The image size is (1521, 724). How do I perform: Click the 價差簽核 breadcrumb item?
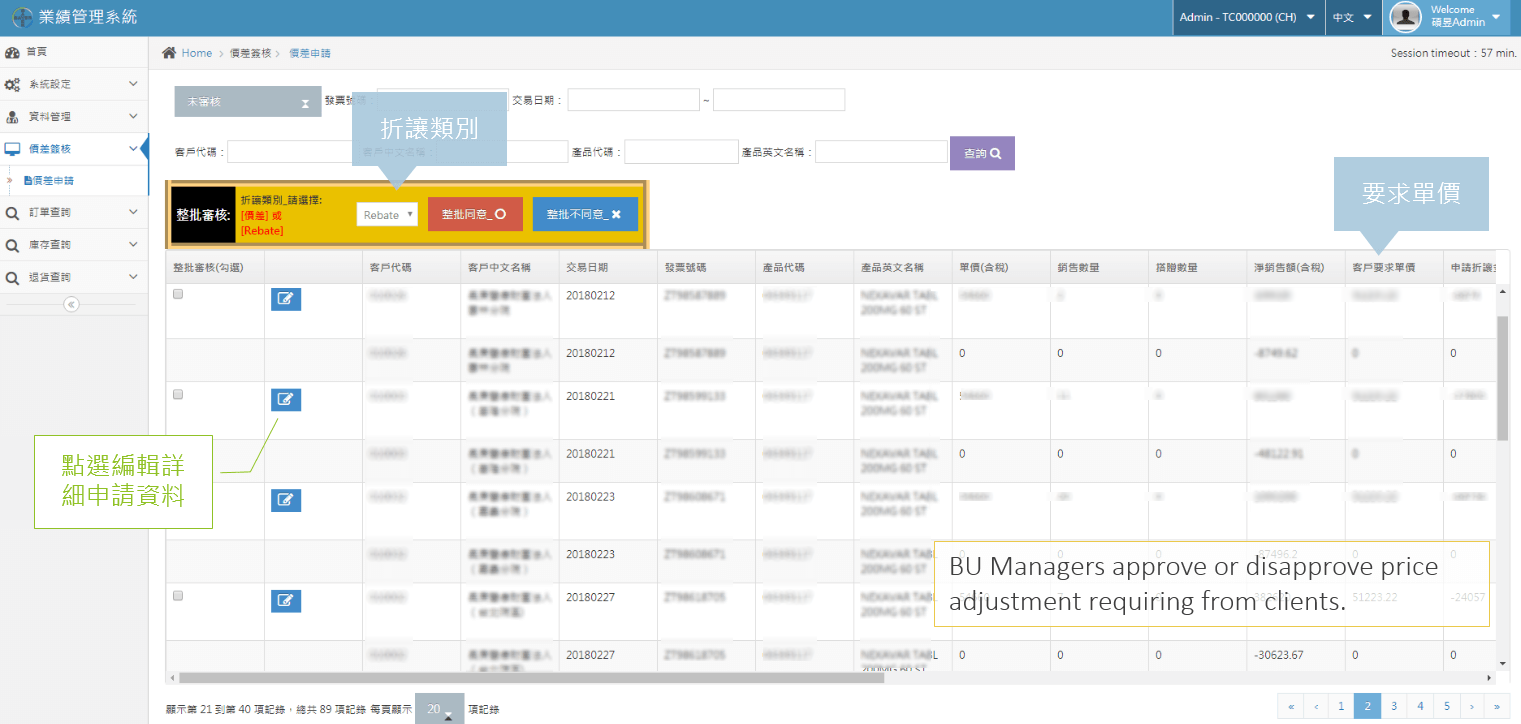[250, 53]
